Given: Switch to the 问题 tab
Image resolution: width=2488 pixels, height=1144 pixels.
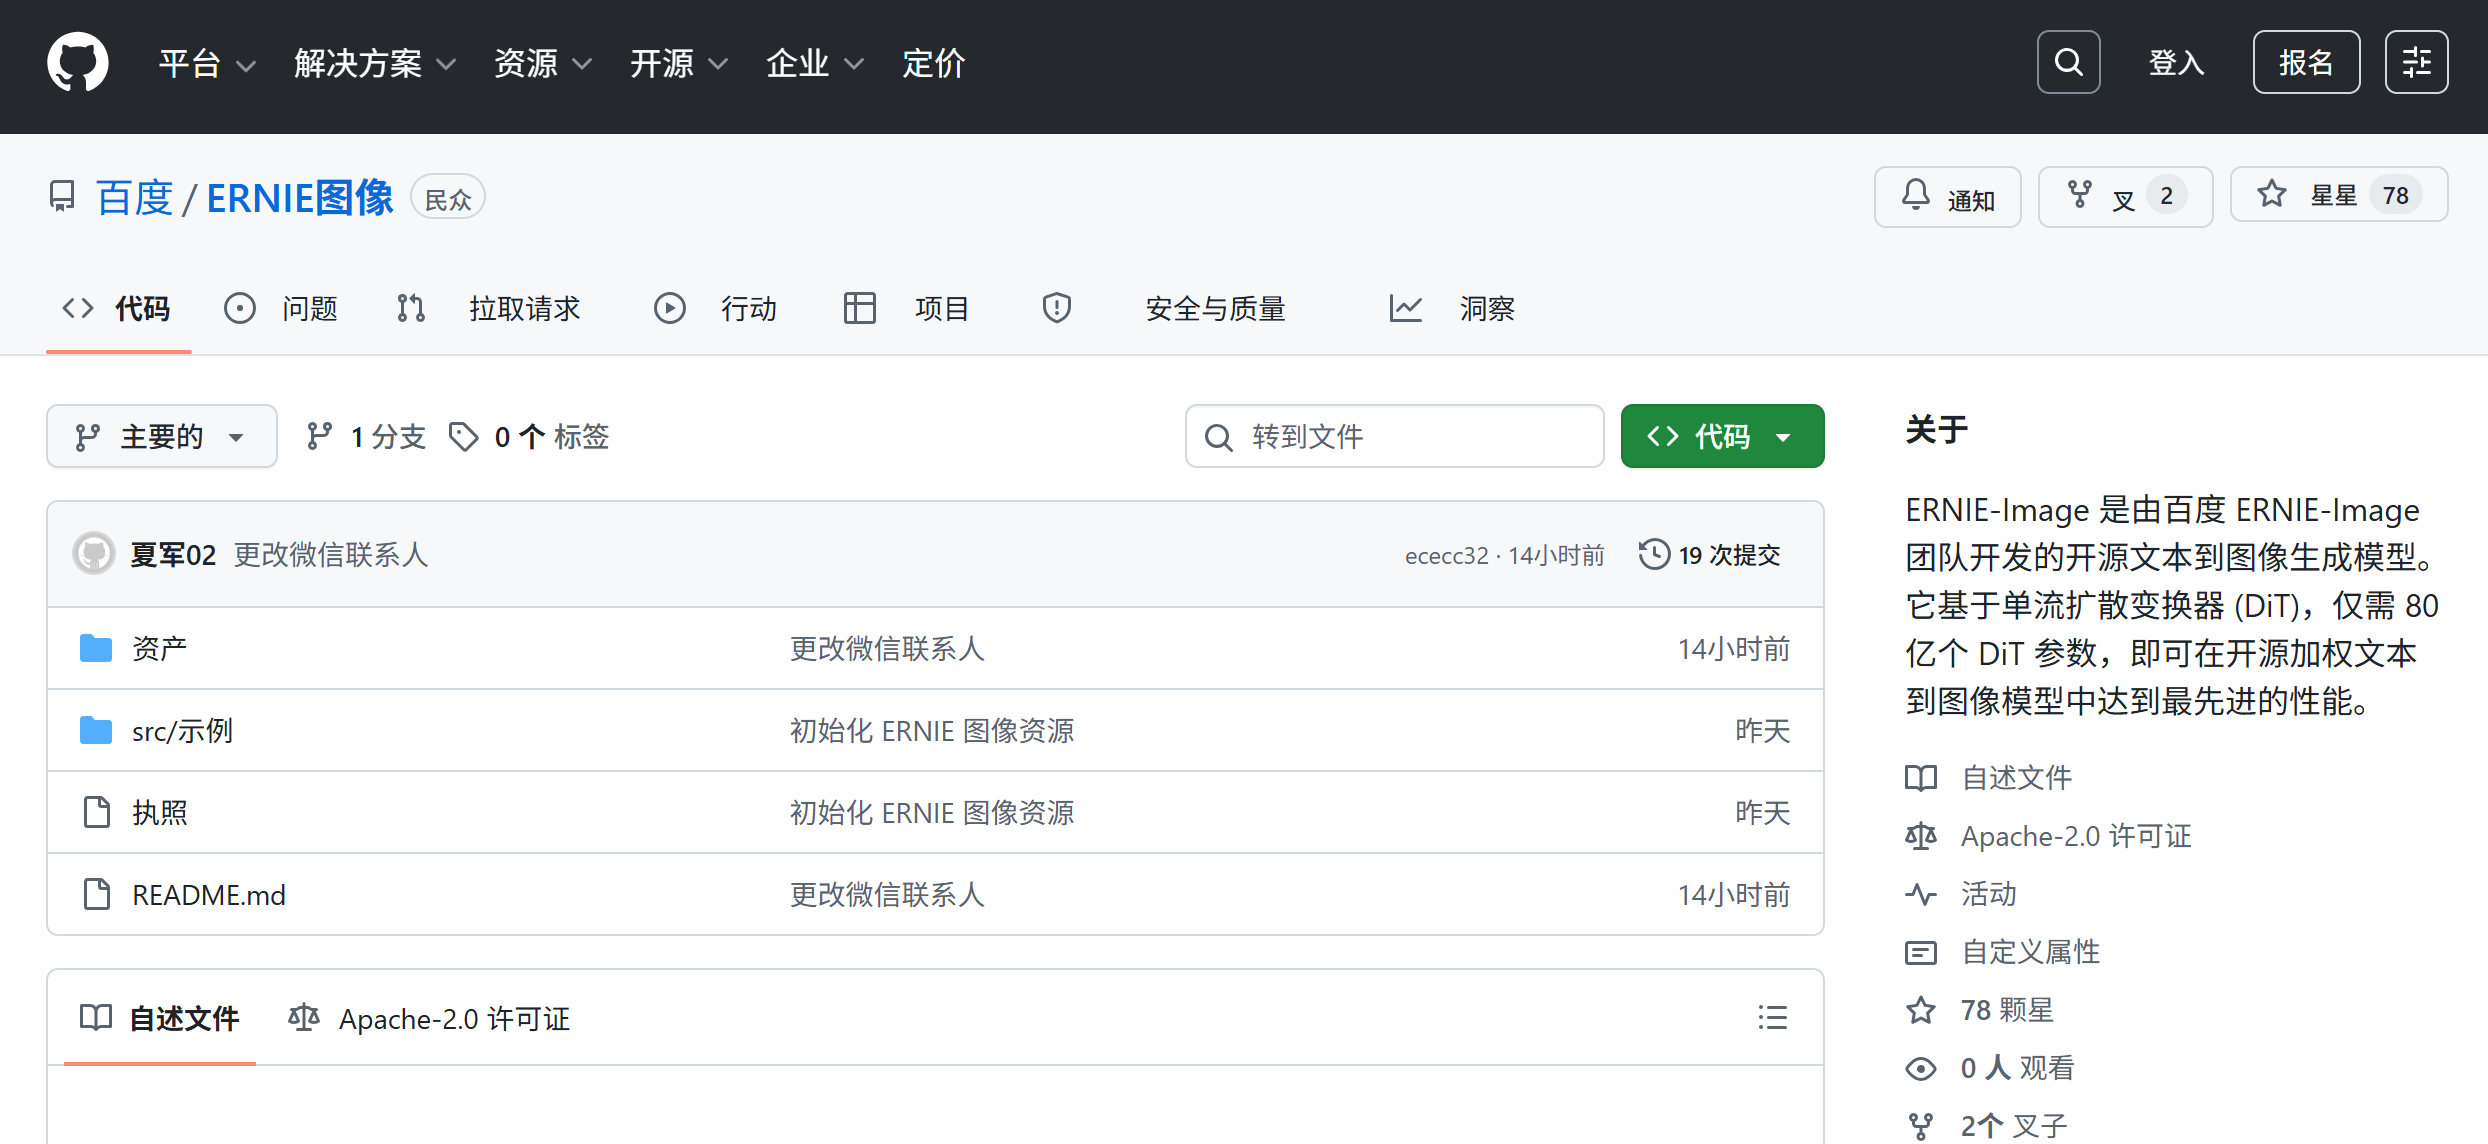Looking at the screenshot, I should 310,308.
